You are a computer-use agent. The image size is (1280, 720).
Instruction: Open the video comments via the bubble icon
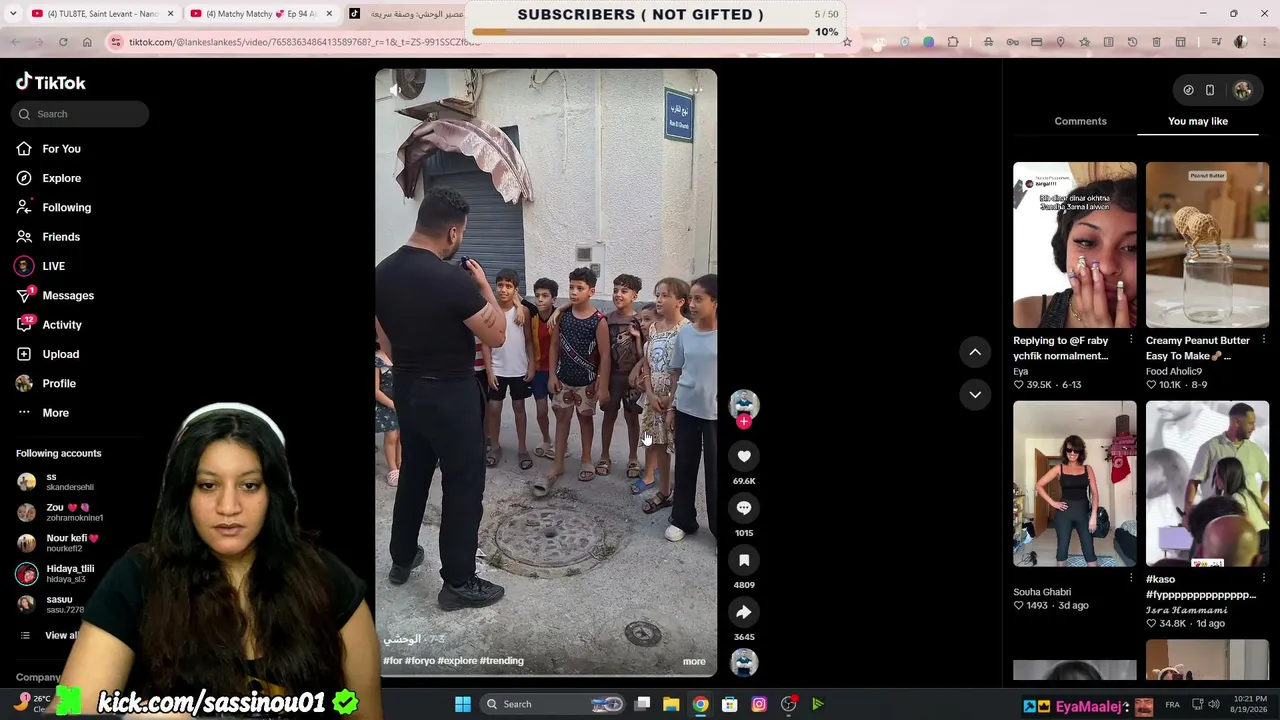click(x=744, y=508)
